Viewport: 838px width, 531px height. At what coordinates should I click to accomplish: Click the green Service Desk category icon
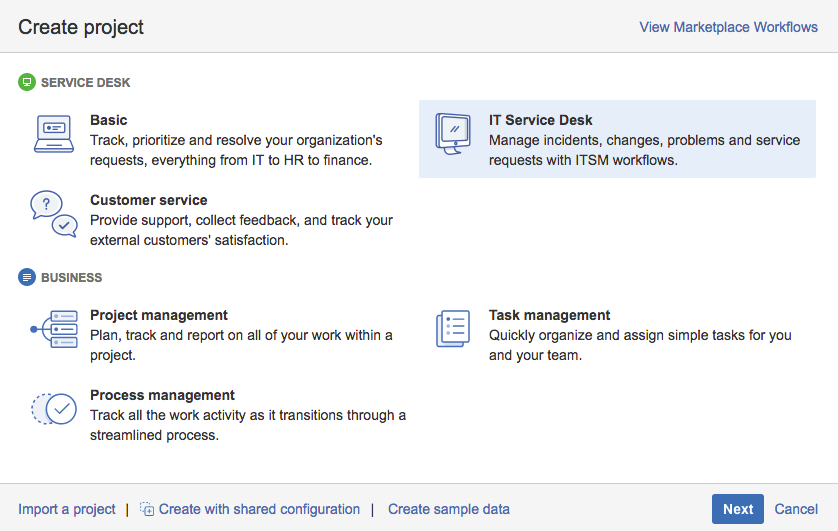[x=27, y=82]
